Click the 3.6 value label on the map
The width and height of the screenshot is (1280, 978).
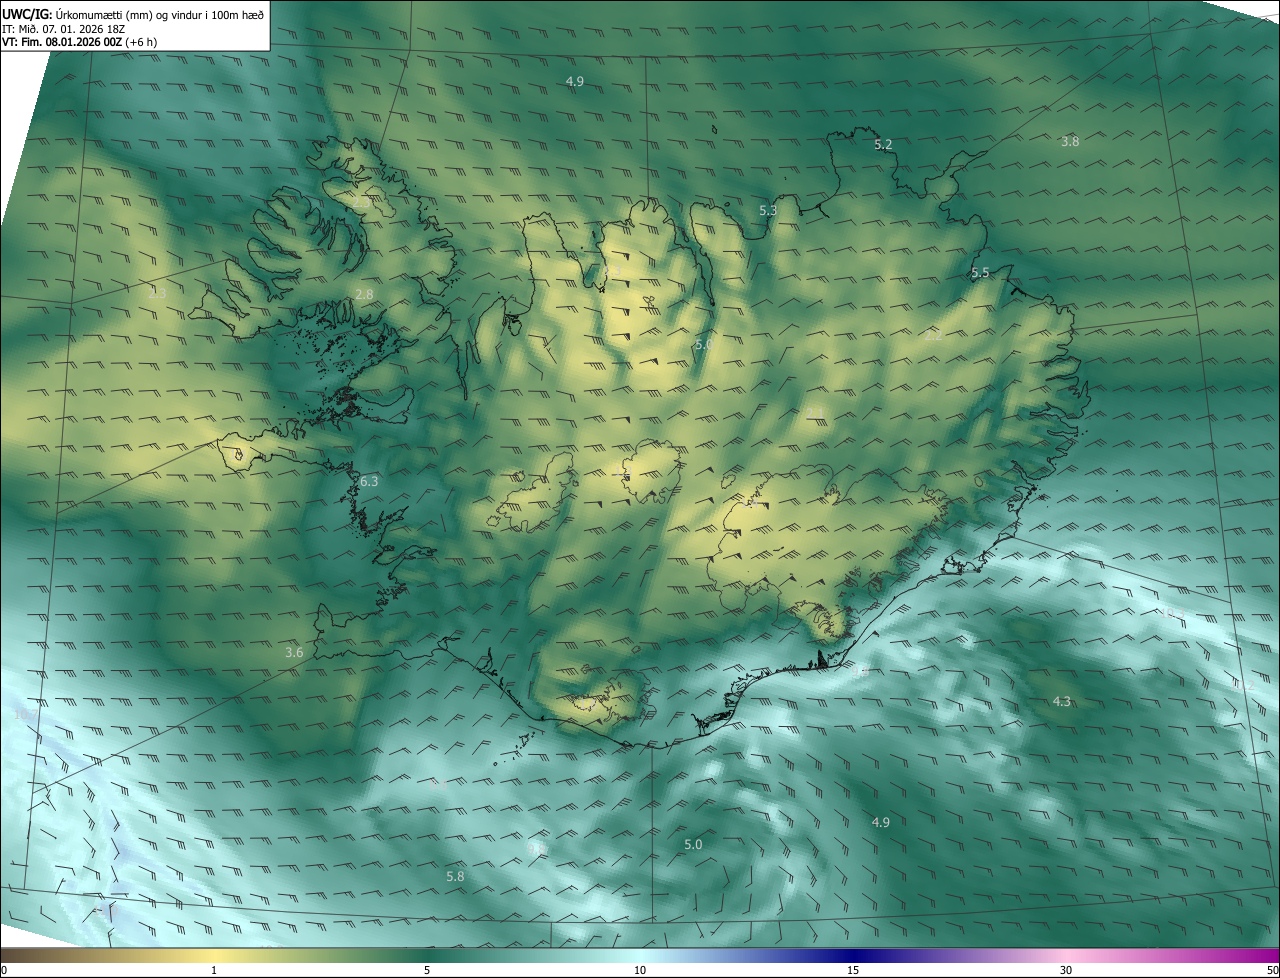tap(294, 653)
